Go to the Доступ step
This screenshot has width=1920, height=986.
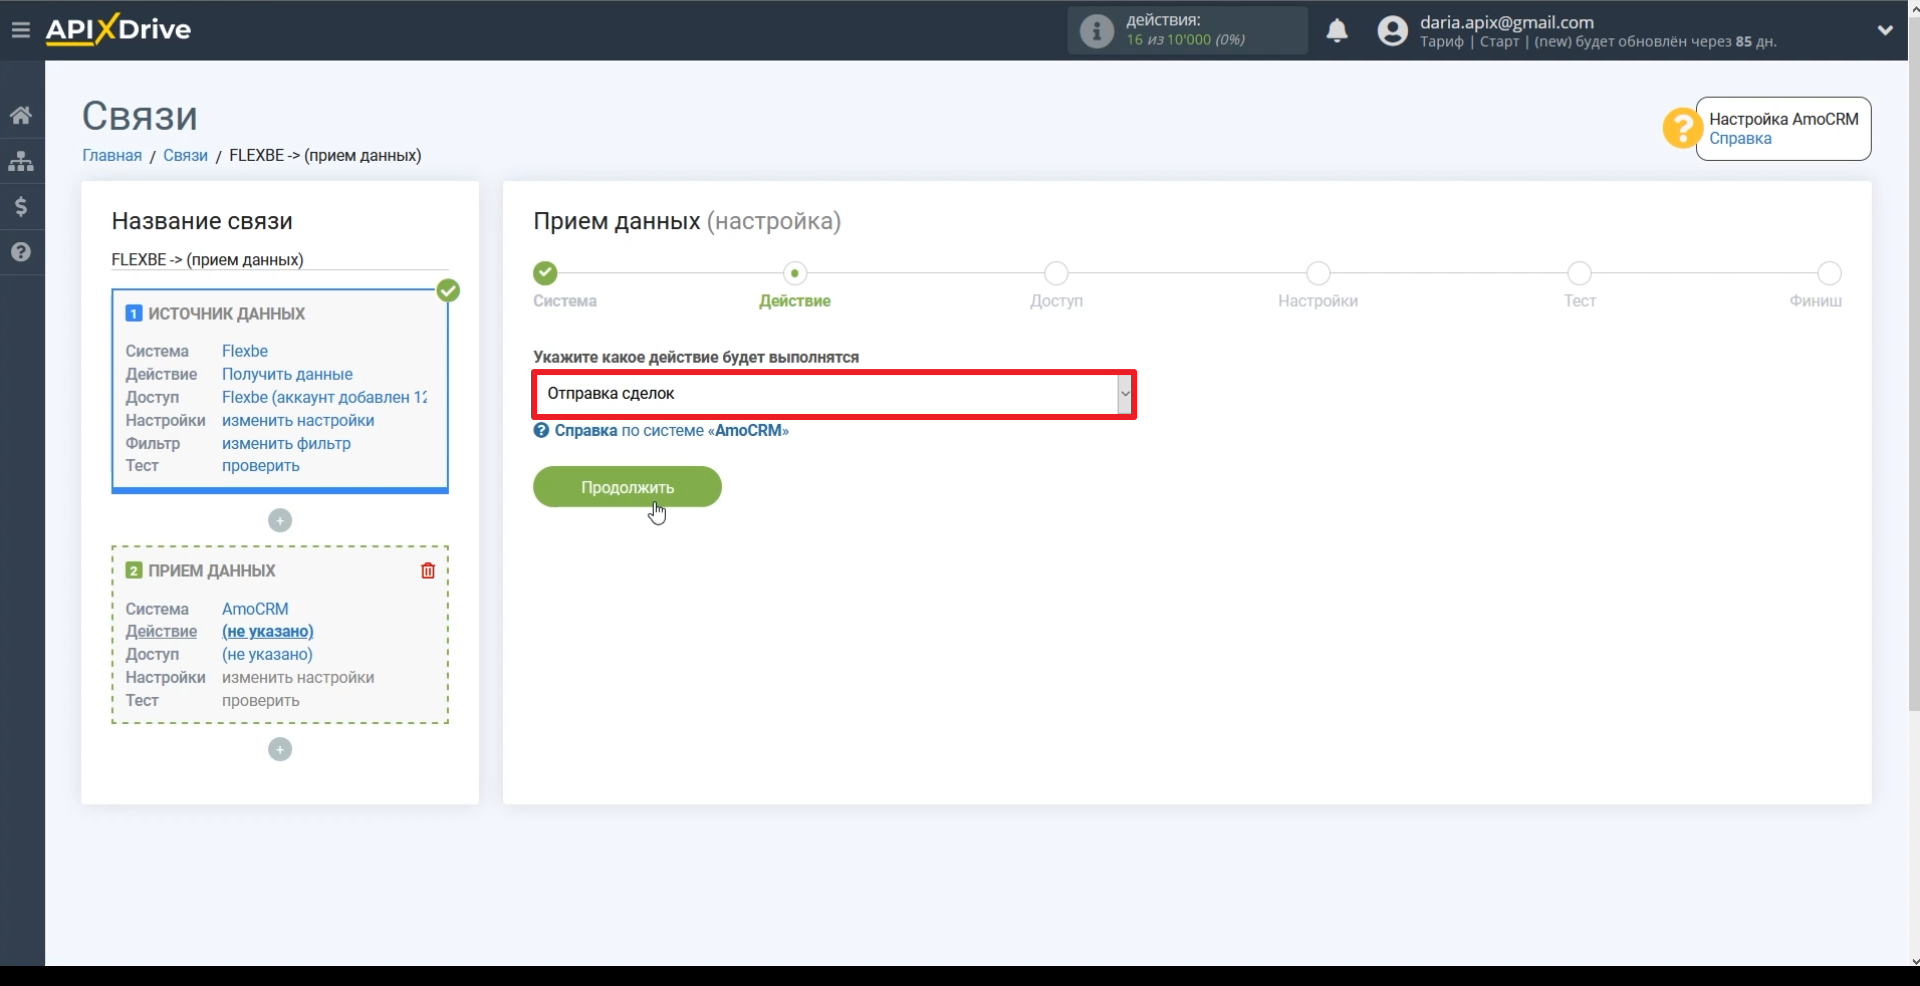1056,273
